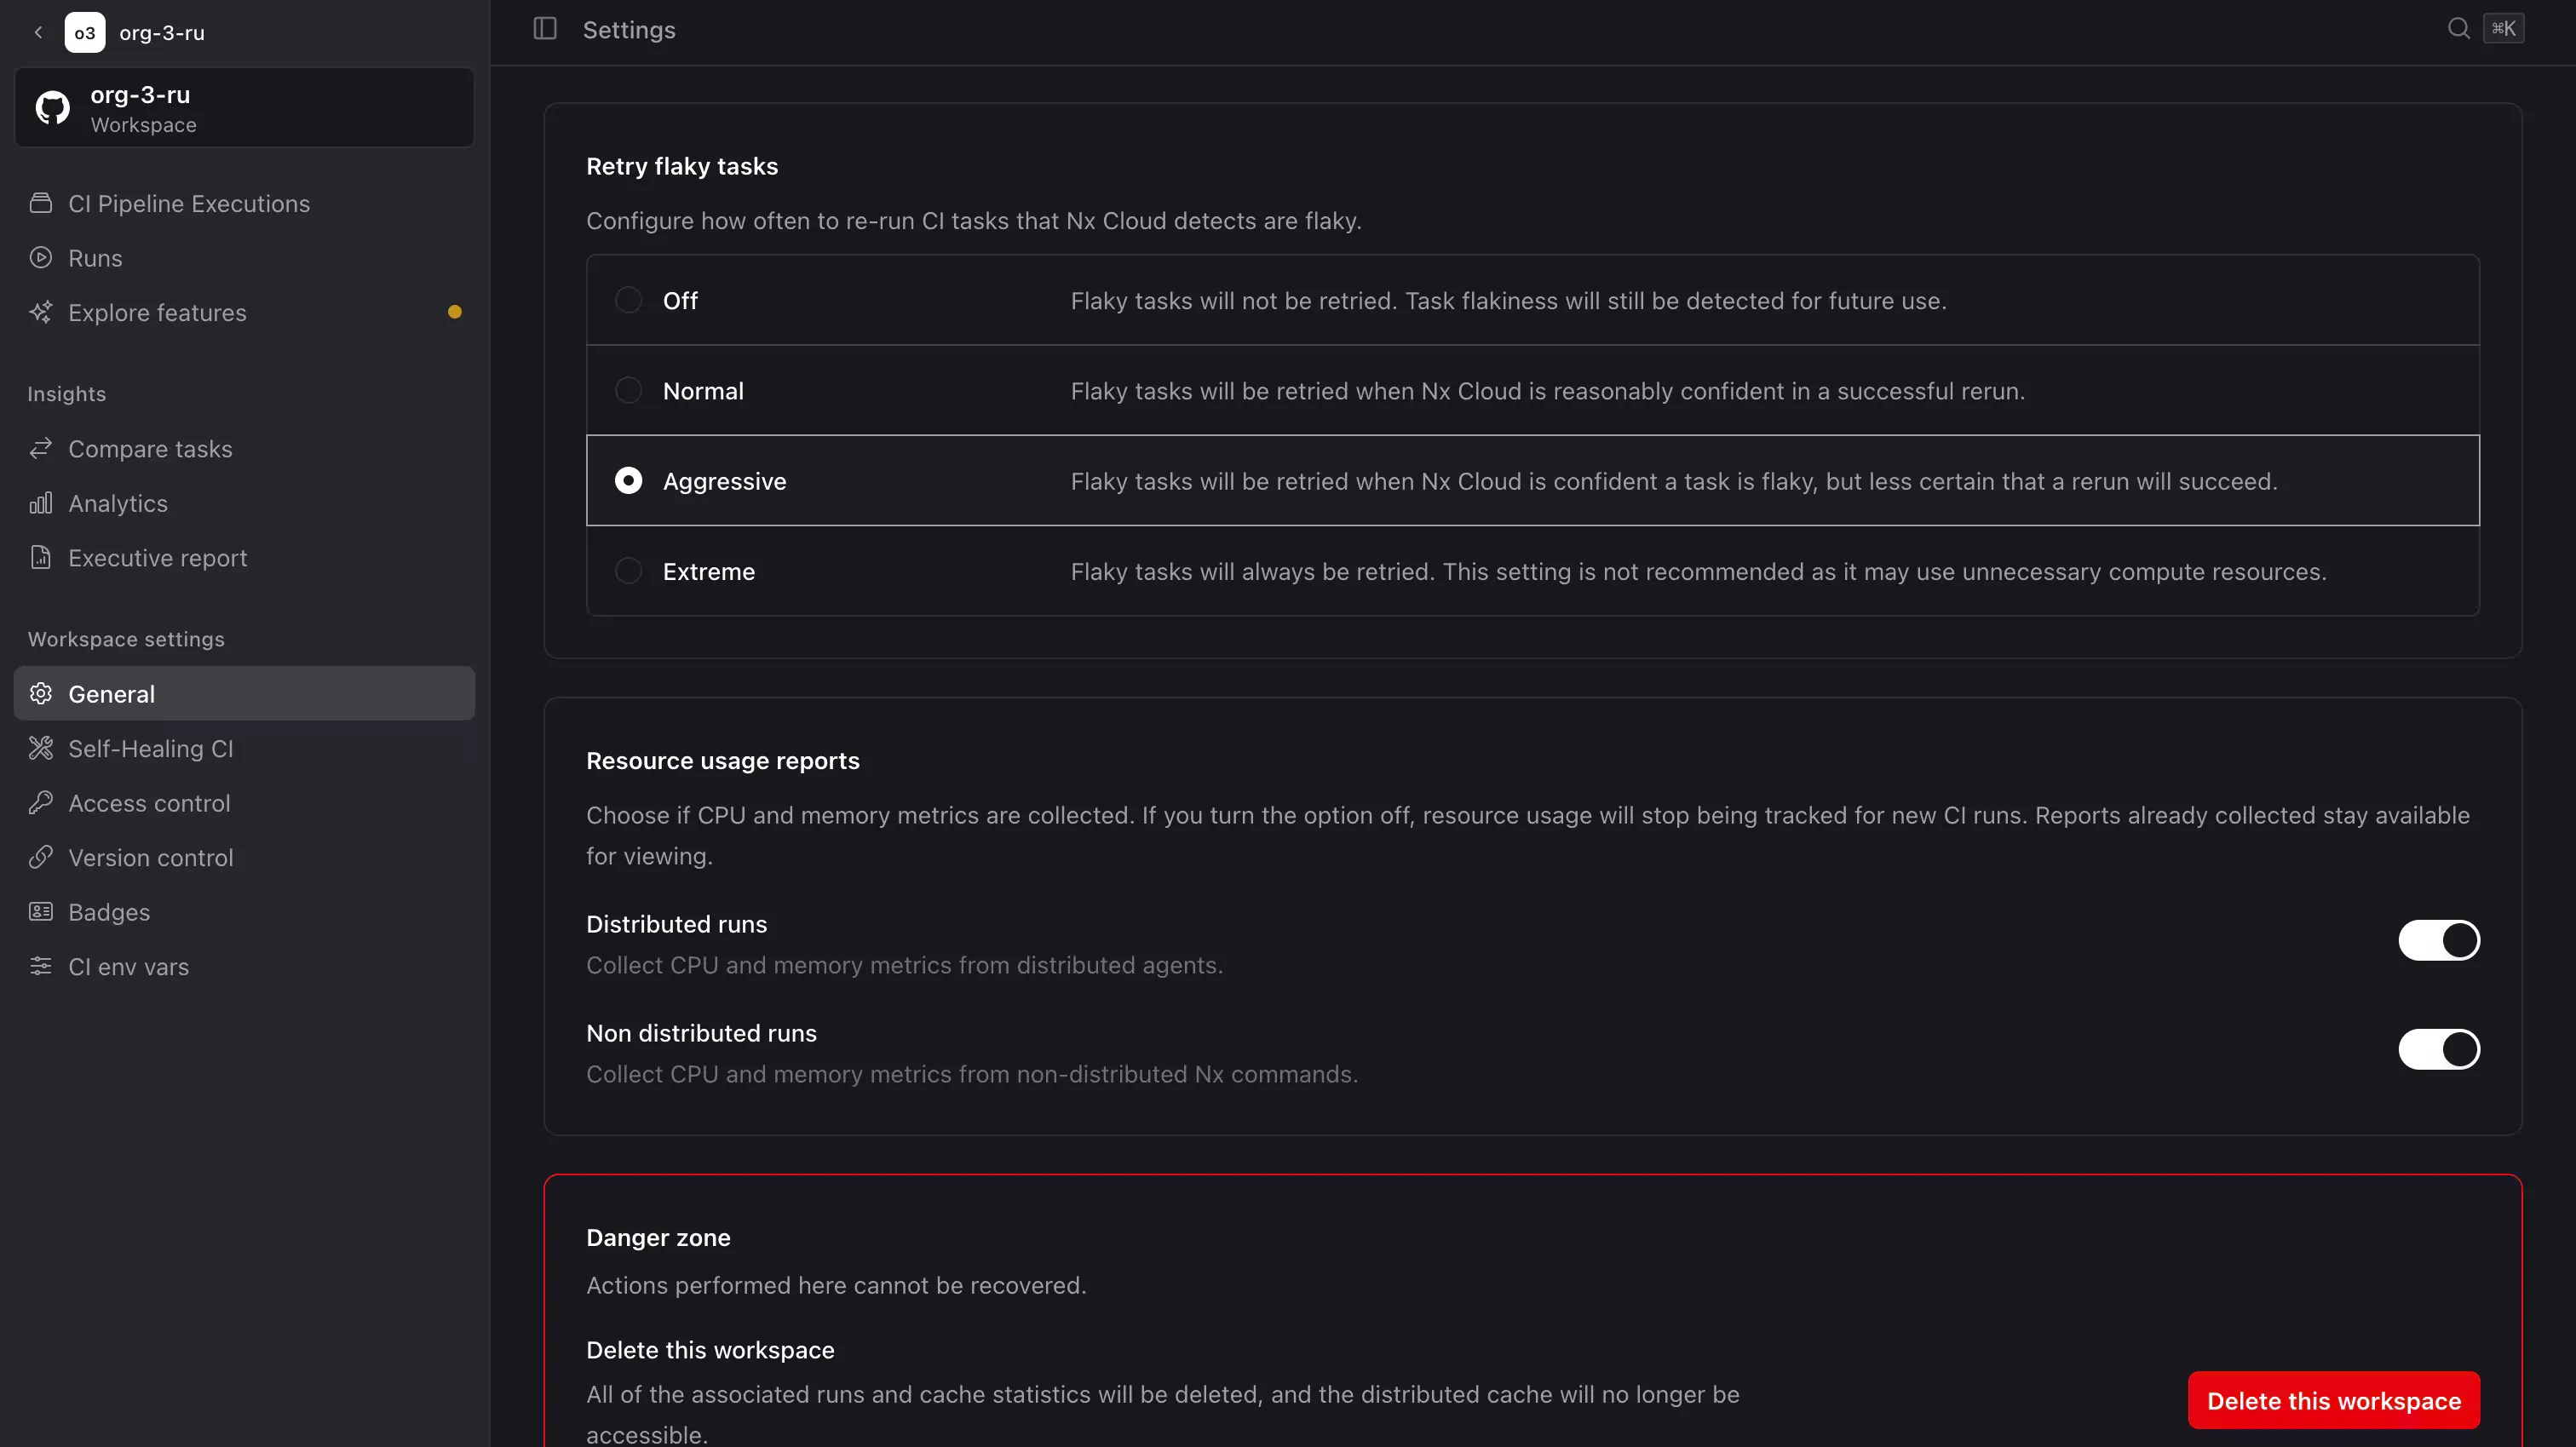Open Version control settings
This screenshot has height=1447, width=2576.
(x=244, y=857)
